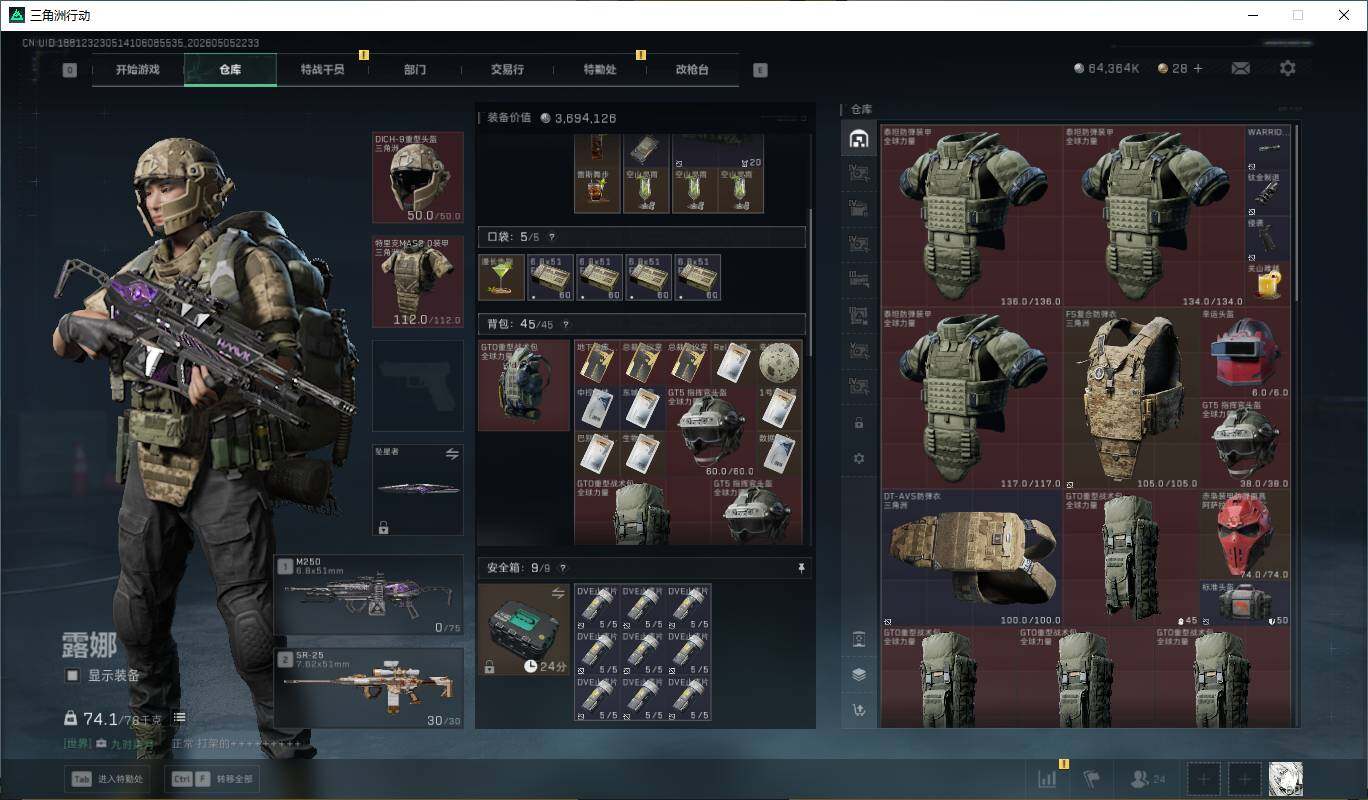Image resolution: width=1368 pixels, height=800 pixels.
Task: Select the moon-like sphere item in backpack
Action: (x=780, y=362)
